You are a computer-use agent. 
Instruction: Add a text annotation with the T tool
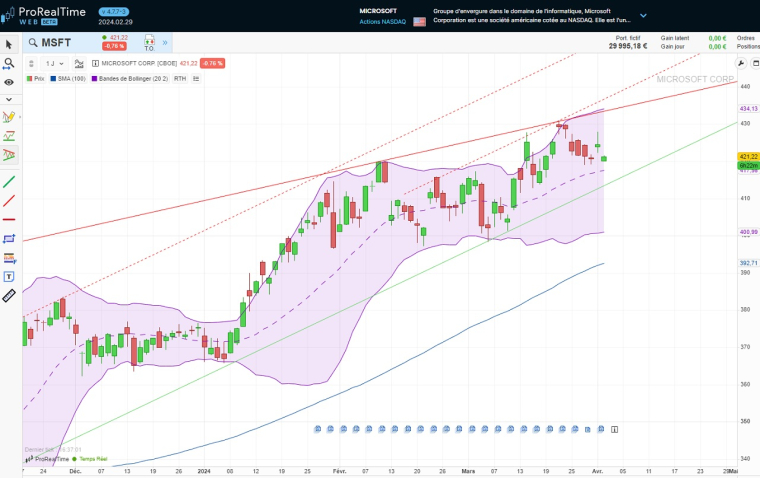(x=9, y=276)
